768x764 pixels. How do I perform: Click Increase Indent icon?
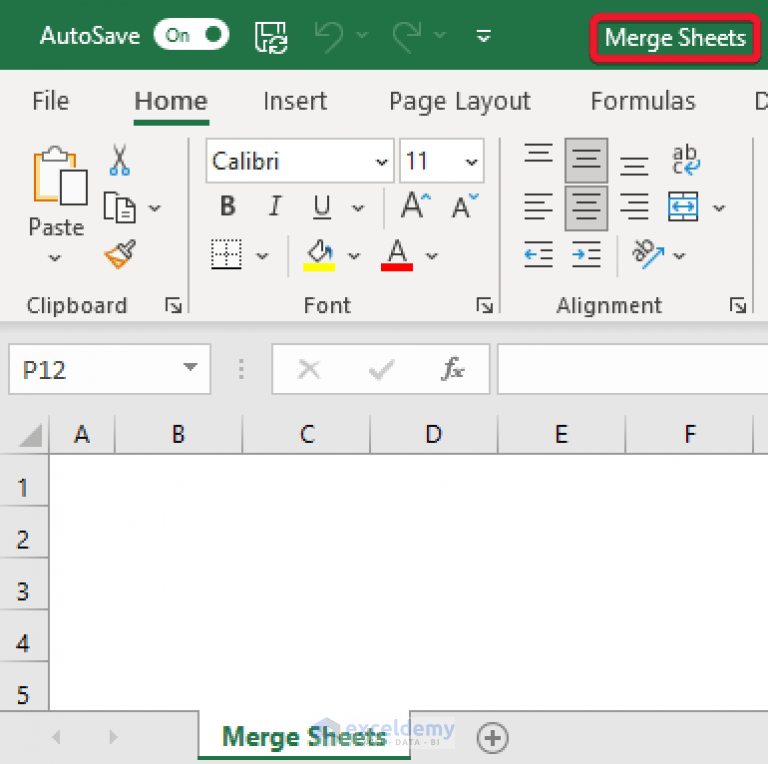[586, 254]
